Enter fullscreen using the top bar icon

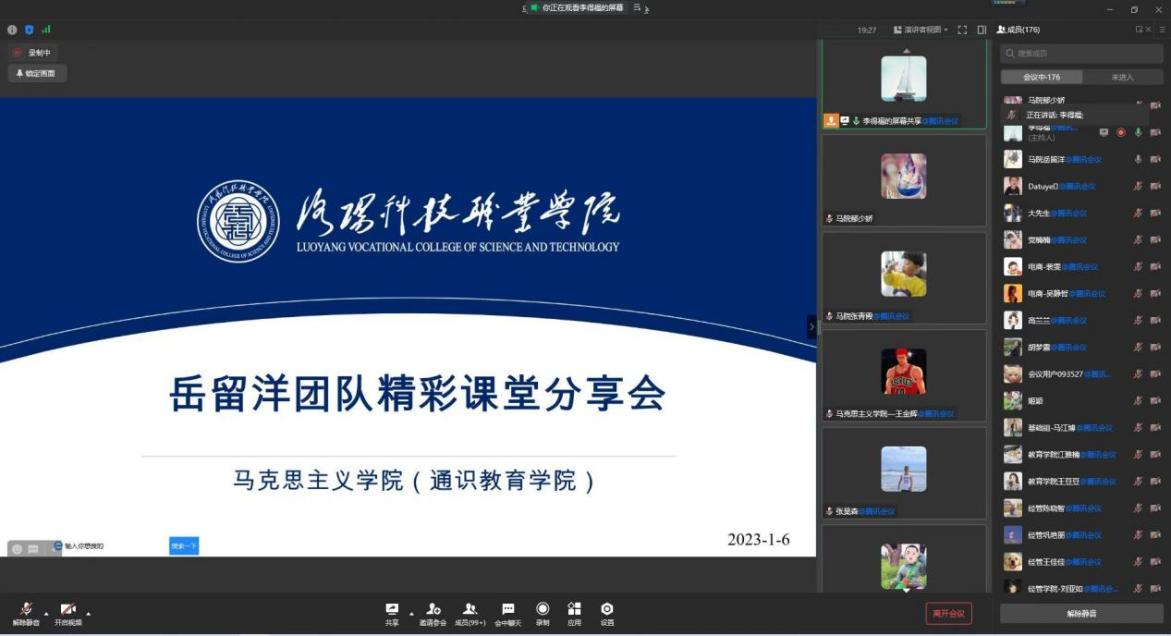point(962,30)
